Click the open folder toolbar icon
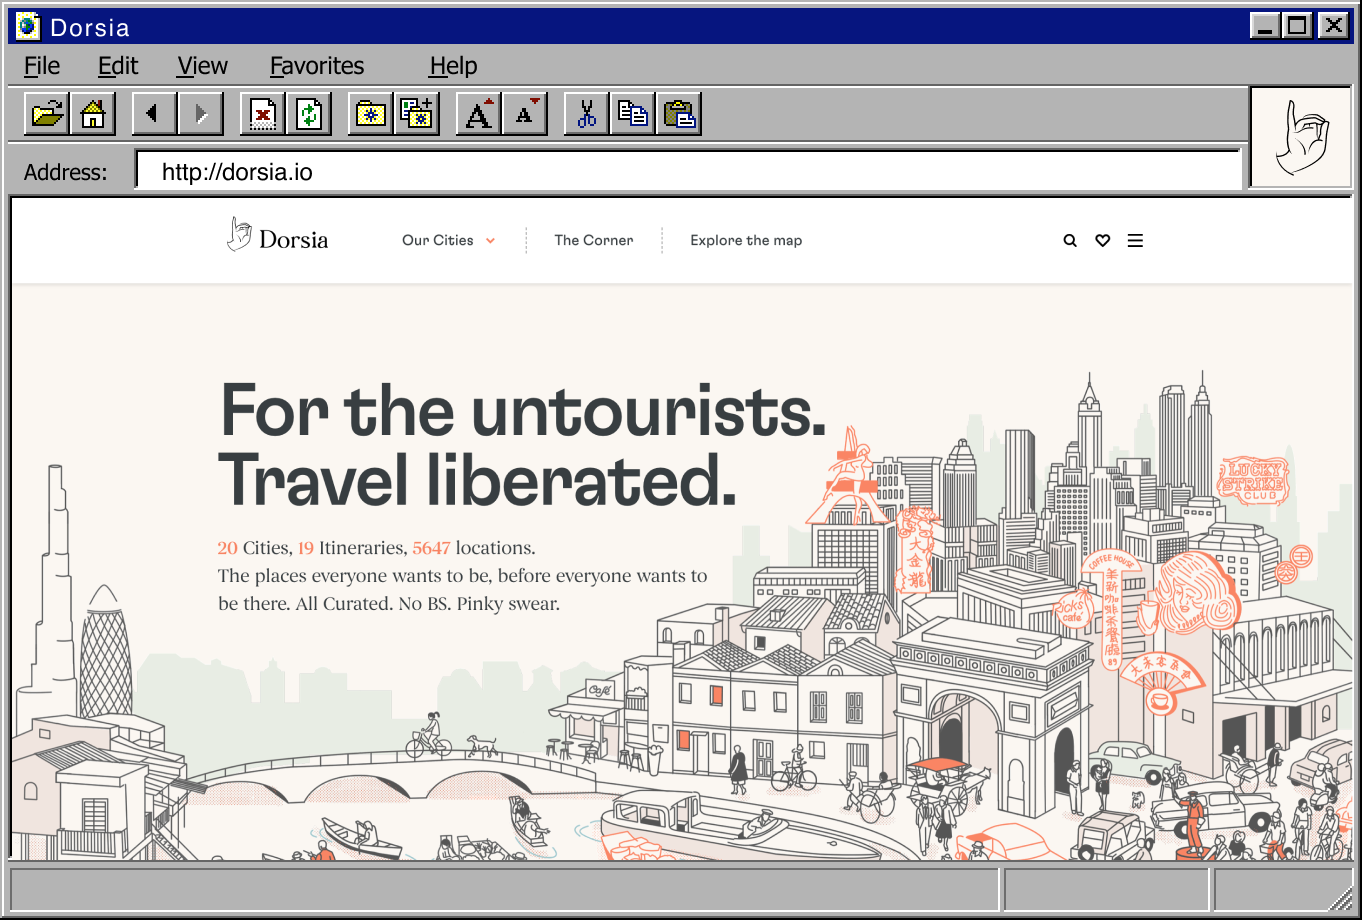 coord(47,114)
